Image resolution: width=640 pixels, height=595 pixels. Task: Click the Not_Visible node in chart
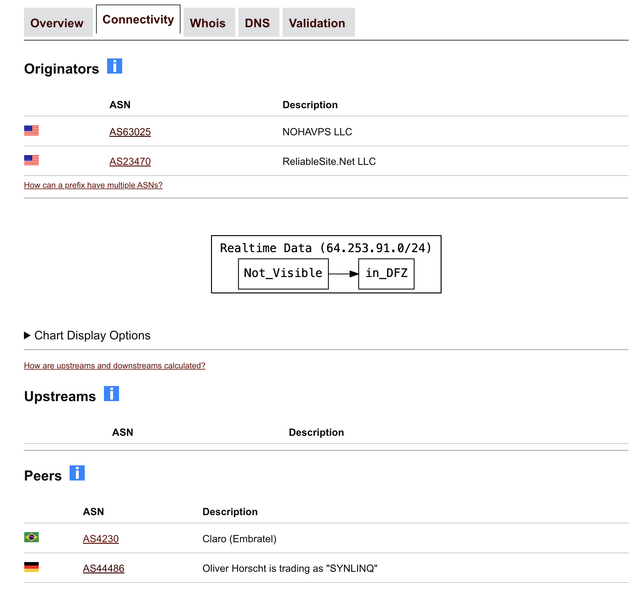click(x=283, y=273)
